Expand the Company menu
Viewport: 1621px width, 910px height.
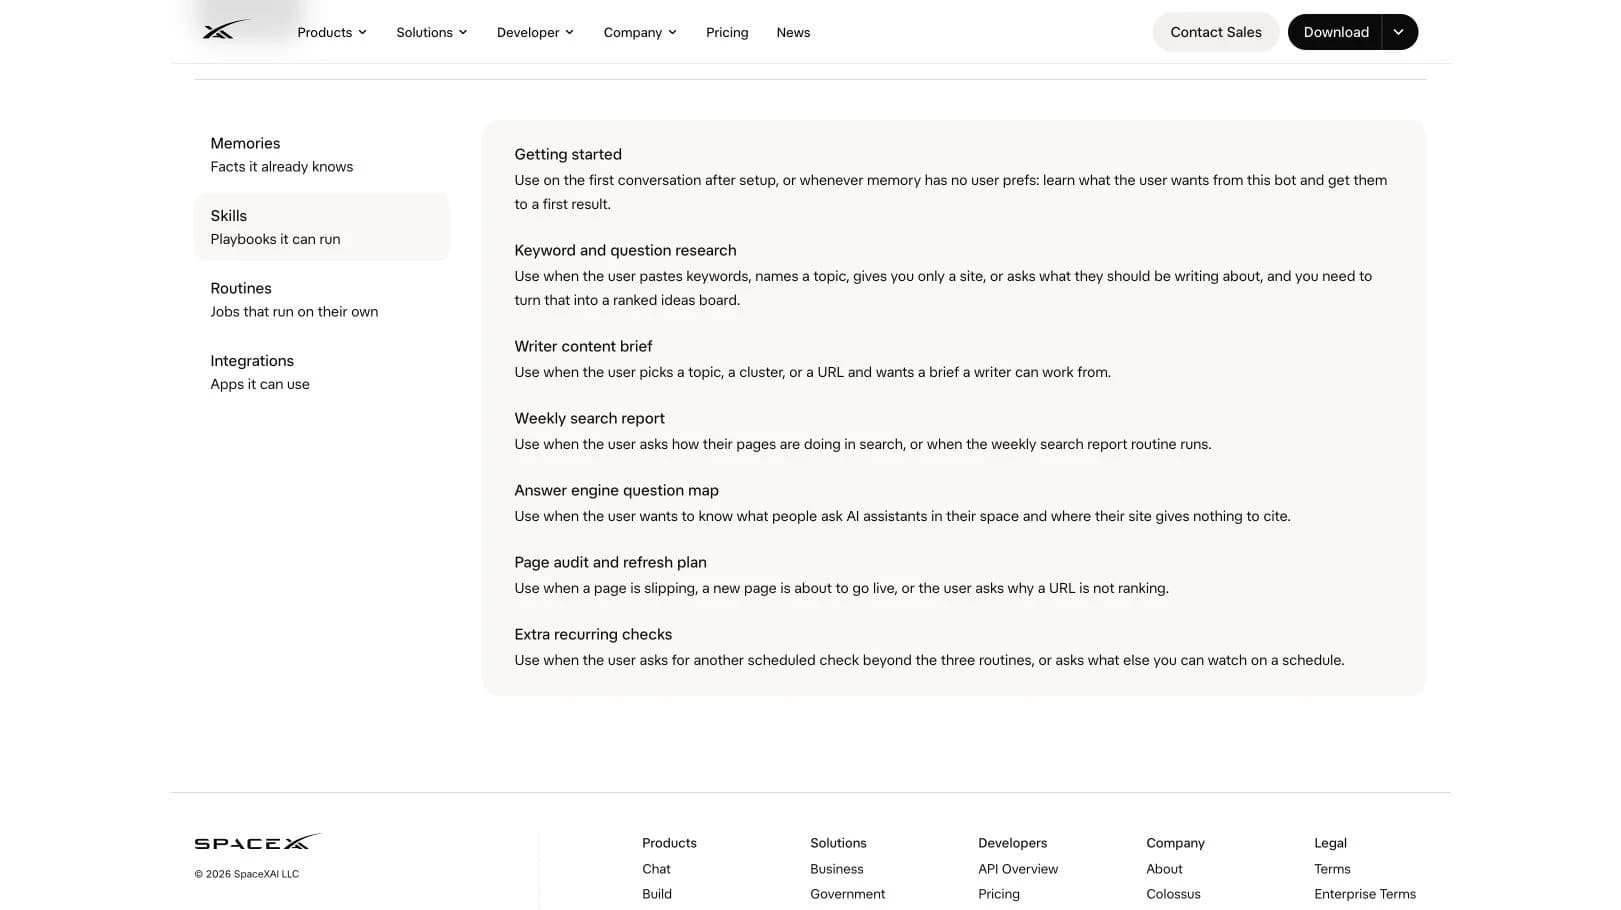pyautogui.click(x=640, y=32)
